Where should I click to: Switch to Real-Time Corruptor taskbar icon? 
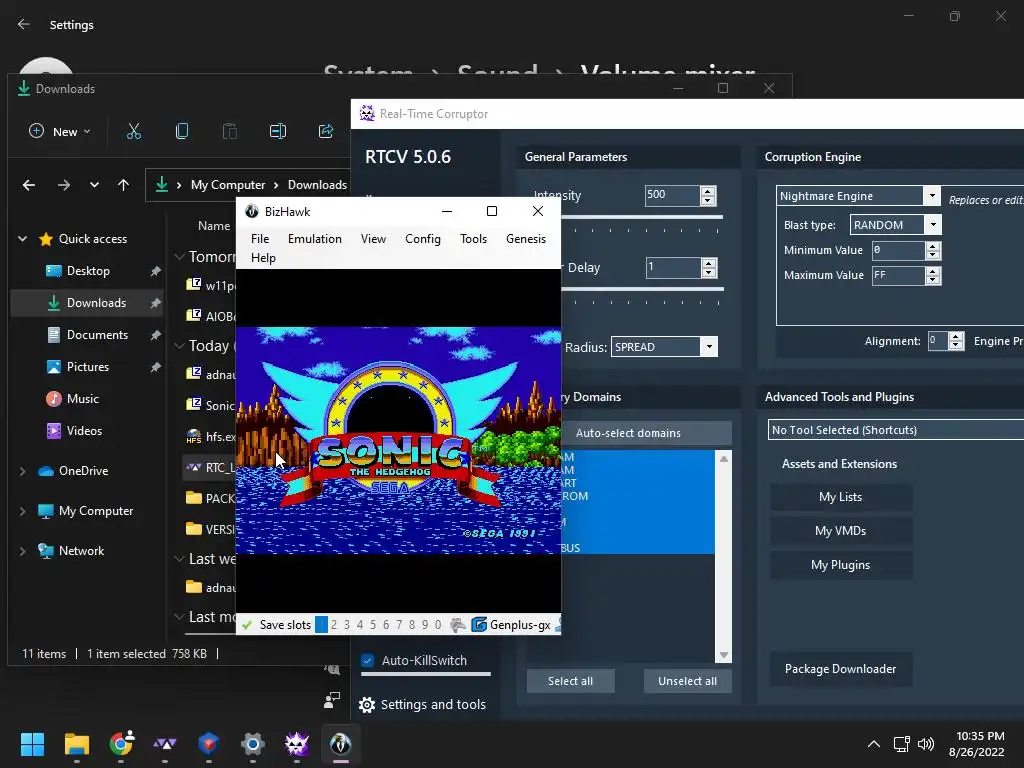coord(296,744)
